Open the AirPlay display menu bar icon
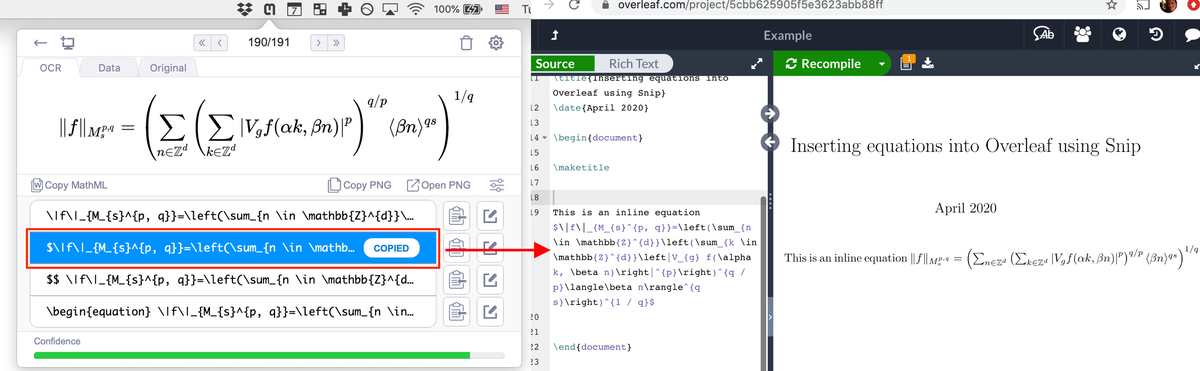 point(391,9)
